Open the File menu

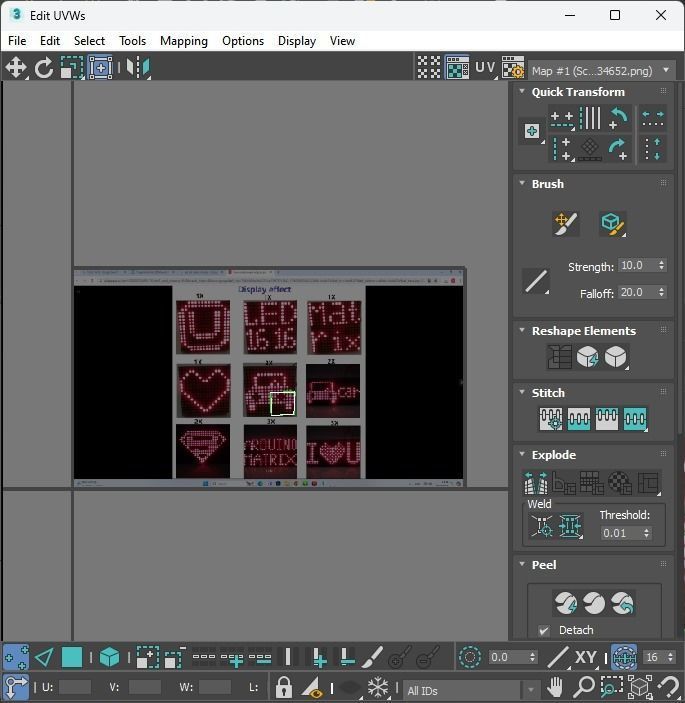coord(17,41)
